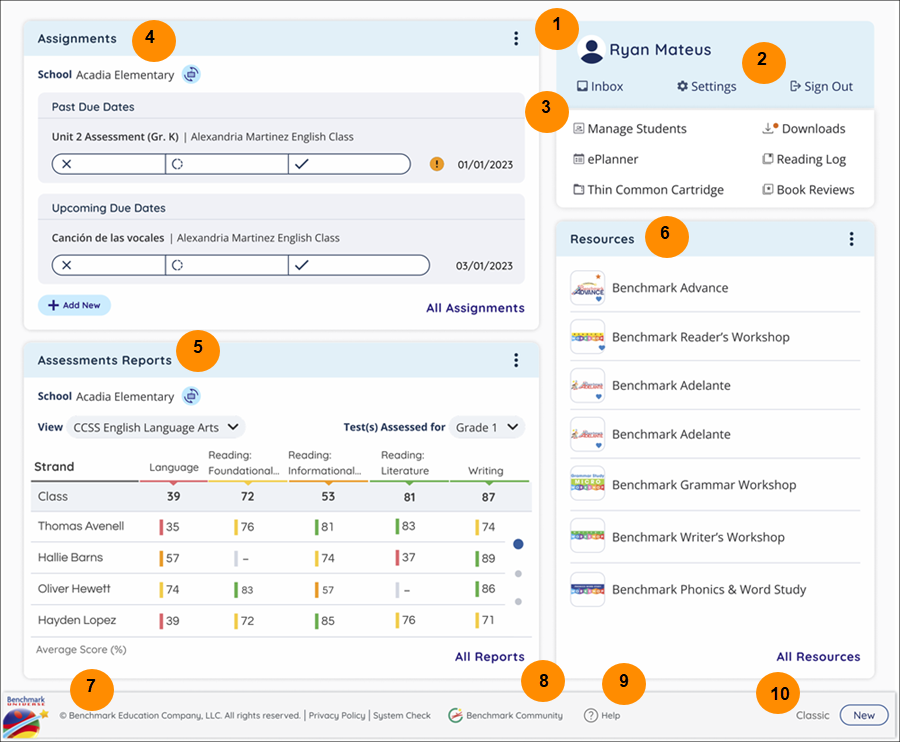Viewport: 900px width, 742px height.
Task: Click switch-school icon in Assessments Reports
Action: (191, 396)
